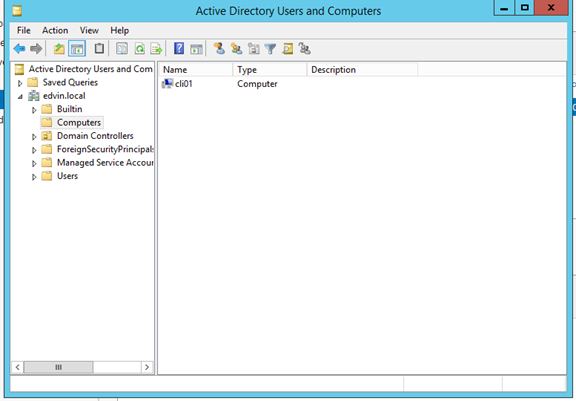Go up one level with folder icon
Screen dimensions: 576x401
point(59,48)
